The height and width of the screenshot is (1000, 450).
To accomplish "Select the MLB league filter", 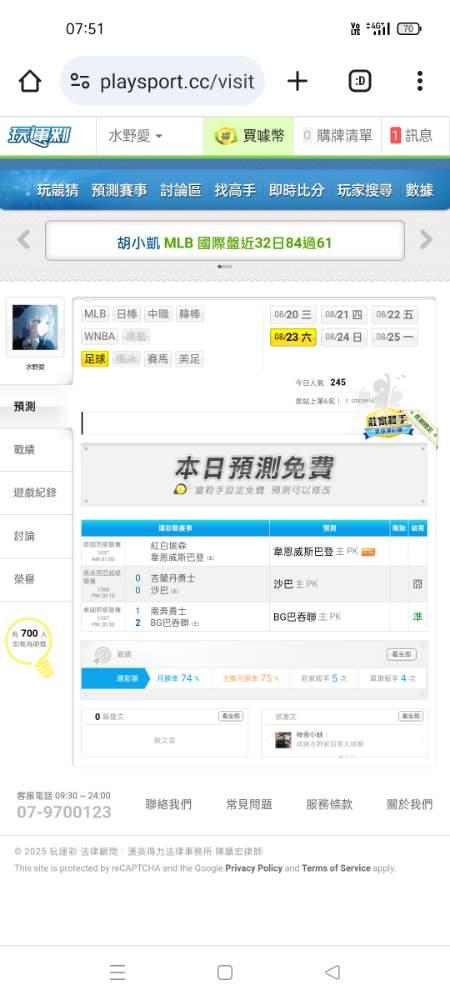I will click(95, 314).
